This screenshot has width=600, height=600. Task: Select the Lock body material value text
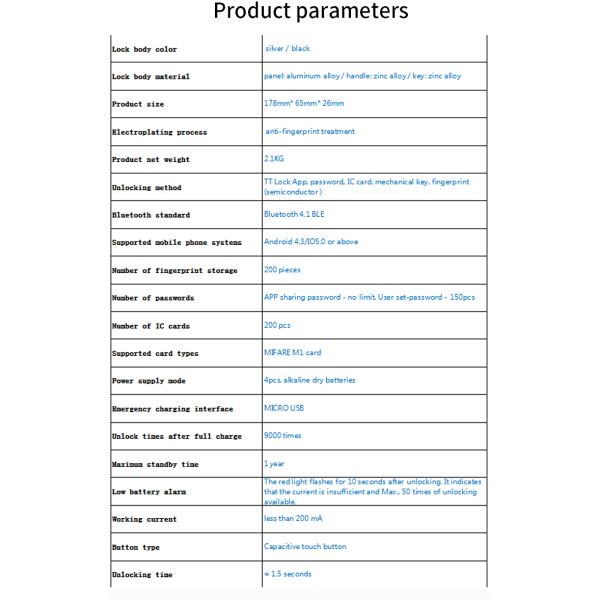pos(362,76)
